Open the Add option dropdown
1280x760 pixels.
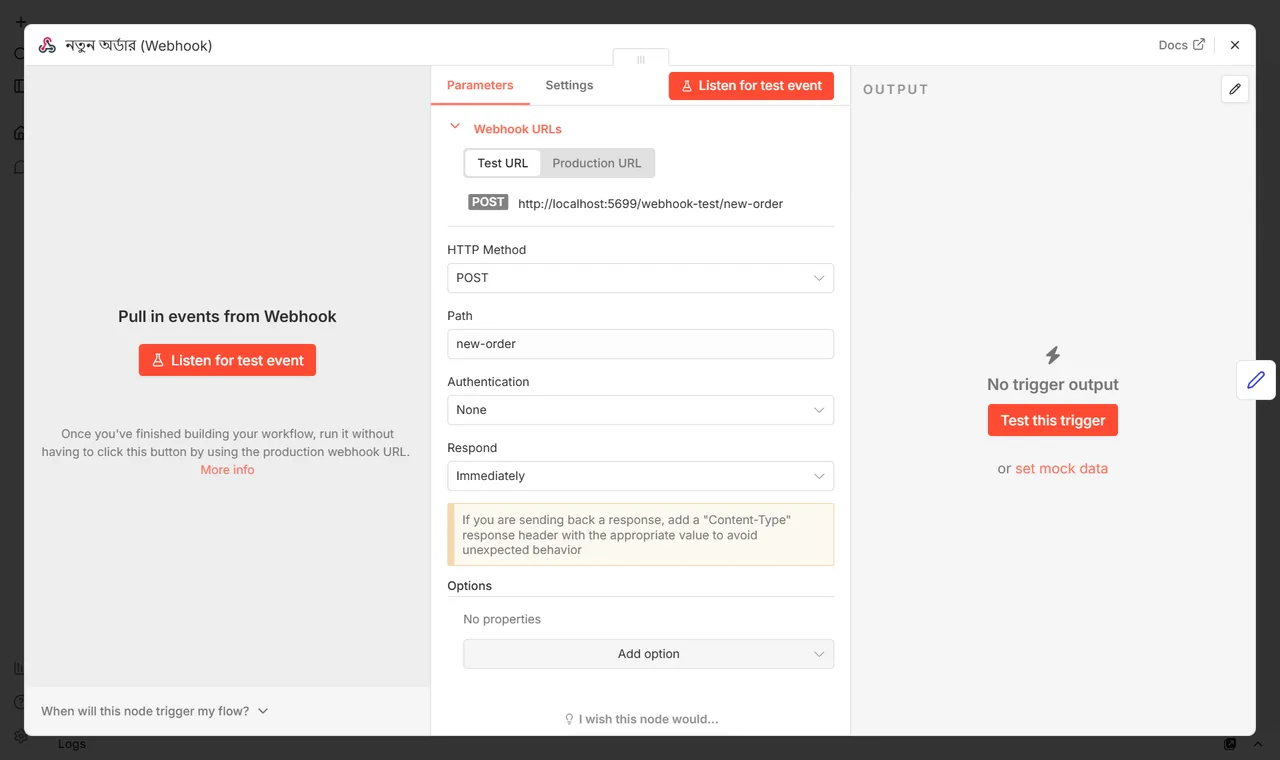click(x=648, y=654)
